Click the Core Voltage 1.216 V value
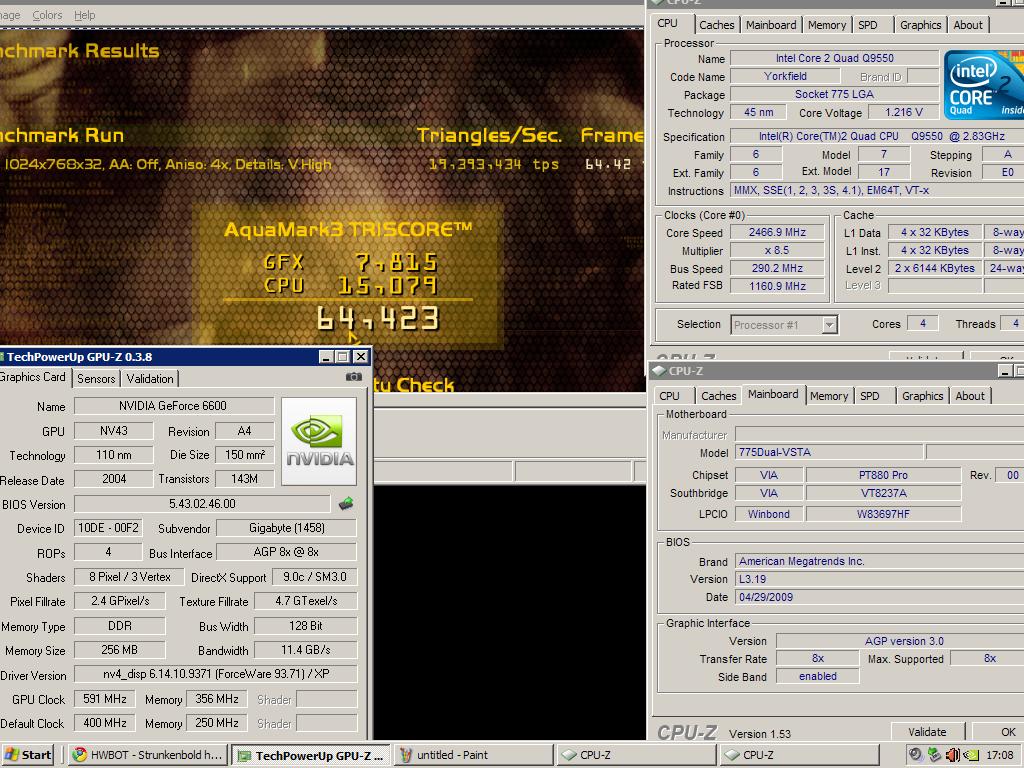Image resolution: width=1024 pixels, height=768 pixels. pos(904,112)
